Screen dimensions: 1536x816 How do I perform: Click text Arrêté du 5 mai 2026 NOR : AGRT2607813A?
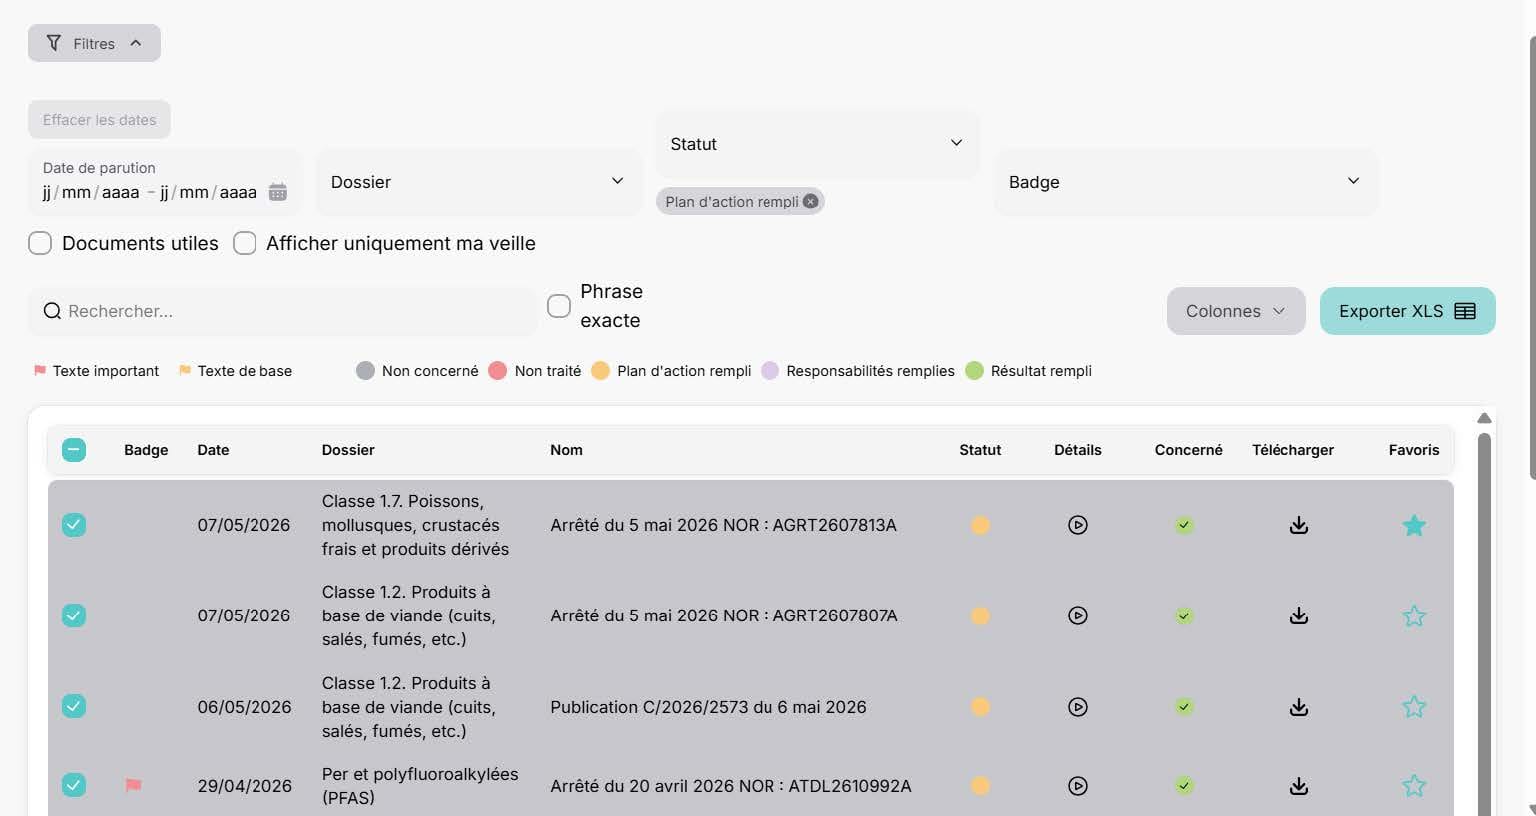point(723,525)
